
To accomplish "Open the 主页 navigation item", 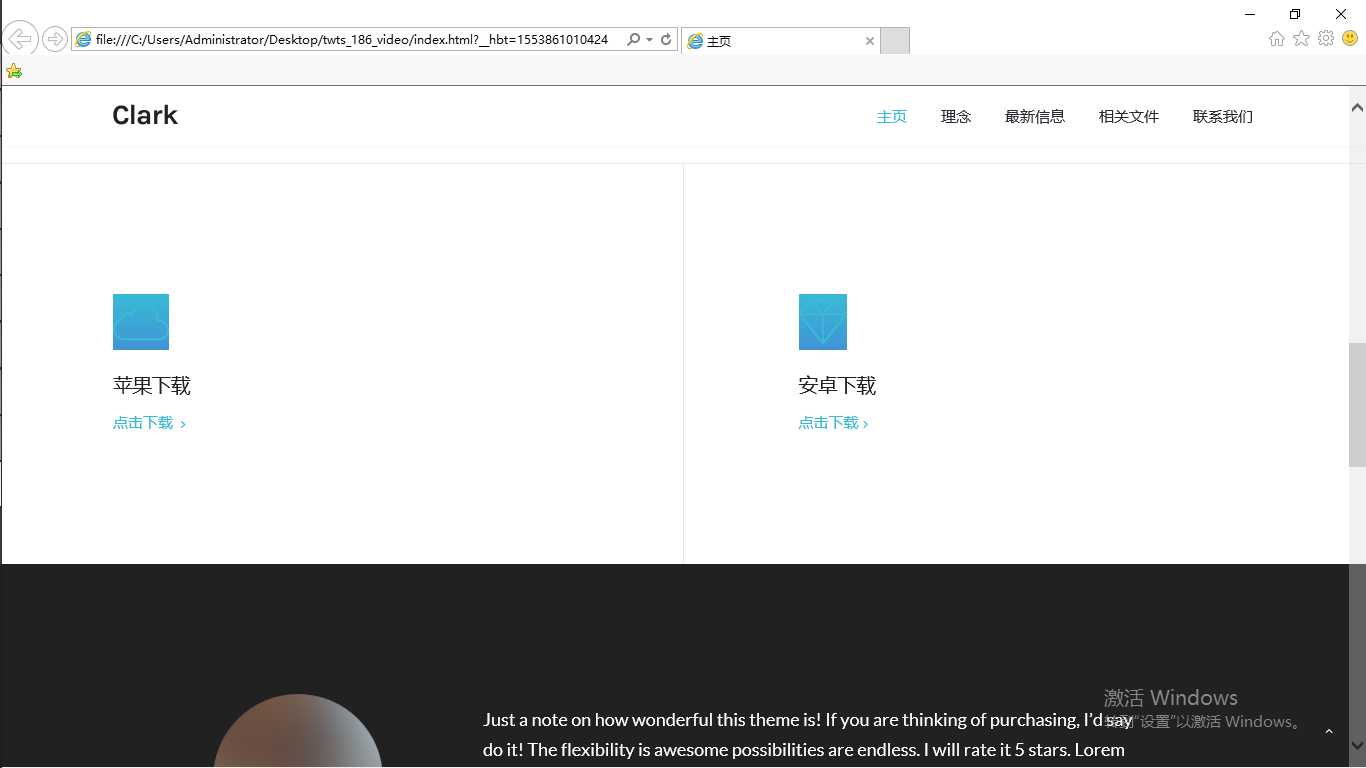I will (x=892, y=116).
